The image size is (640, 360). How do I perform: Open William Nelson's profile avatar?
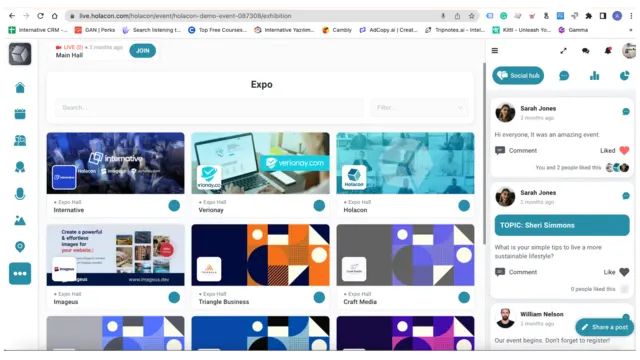click(505, 318)
